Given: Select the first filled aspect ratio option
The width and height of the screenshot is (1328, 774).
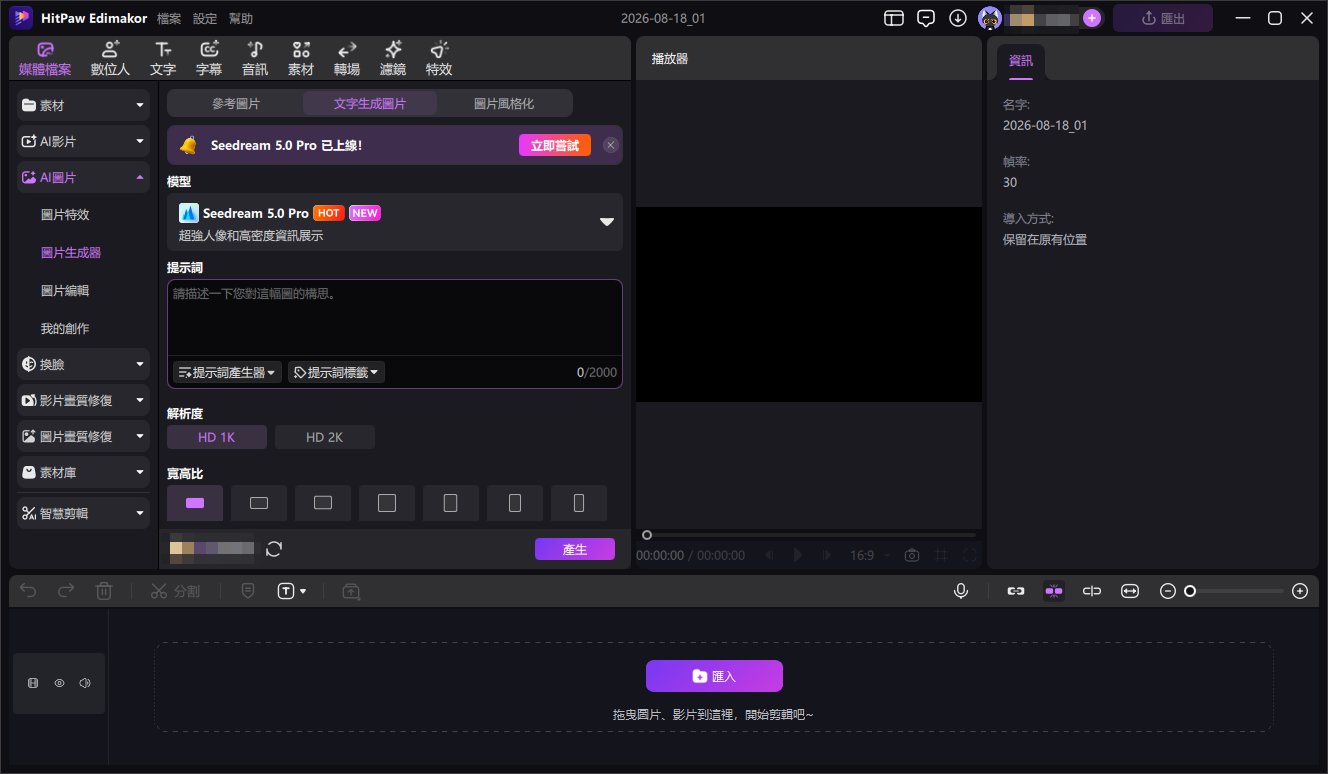Looking at the screenshot, I should (195, 503).
